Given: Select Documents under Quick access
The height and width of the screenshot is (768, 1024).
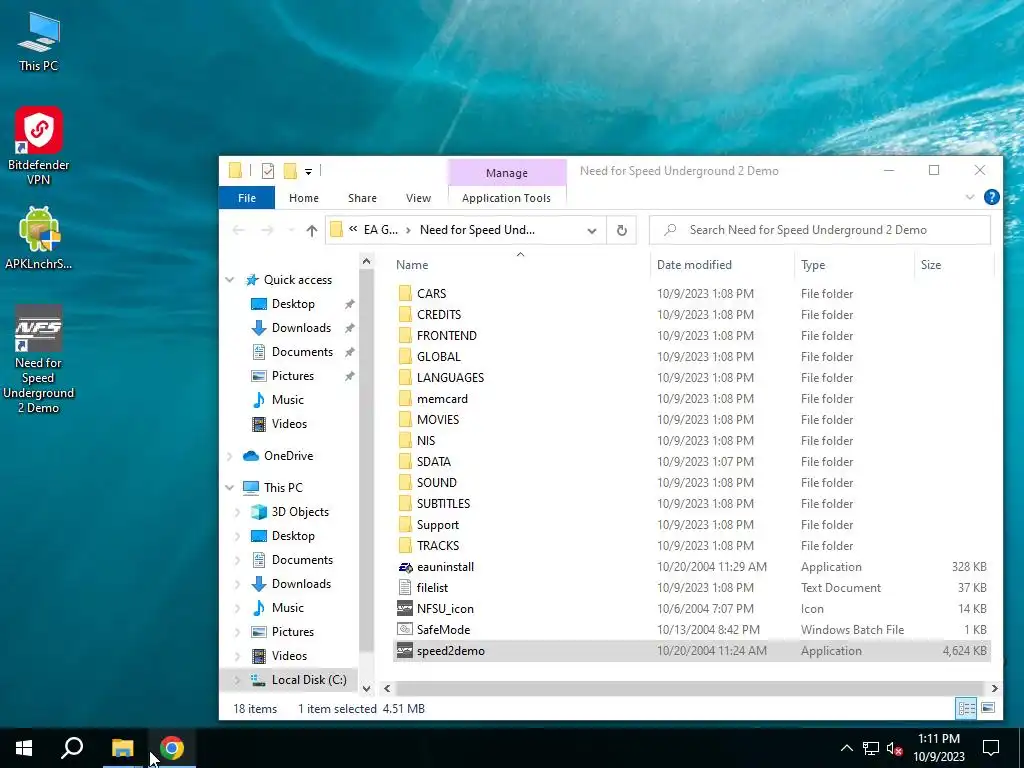Looking at the screenshot, I should coord(302,352).
